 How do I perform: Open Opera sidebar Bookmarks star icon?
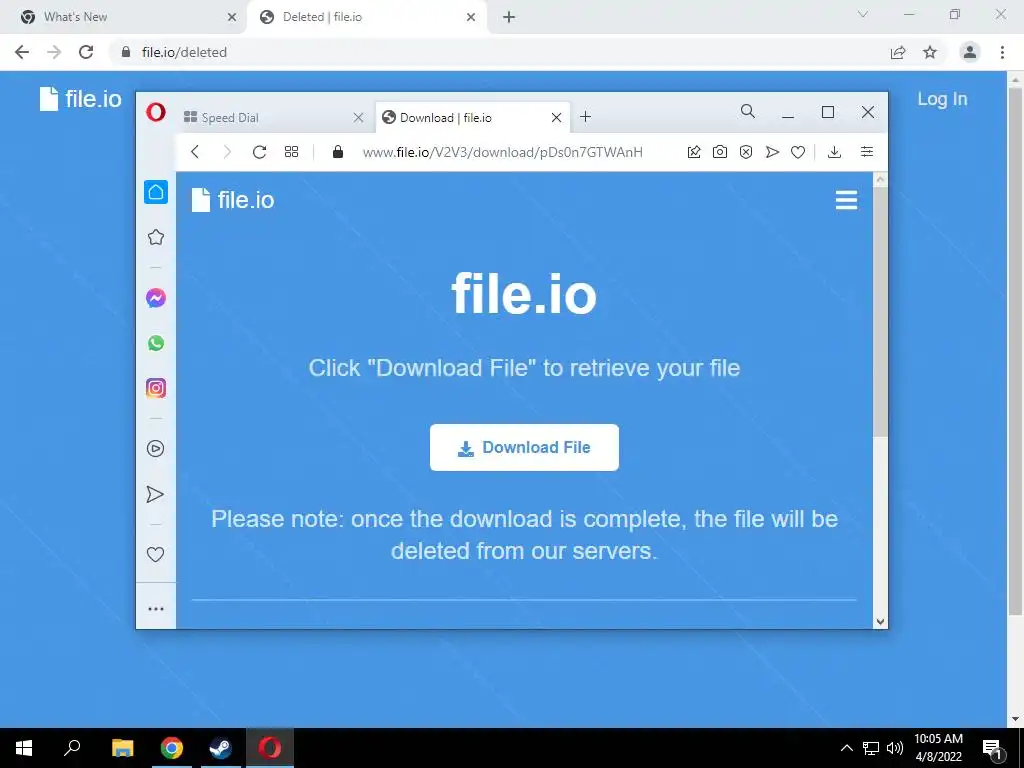(155, 237)
